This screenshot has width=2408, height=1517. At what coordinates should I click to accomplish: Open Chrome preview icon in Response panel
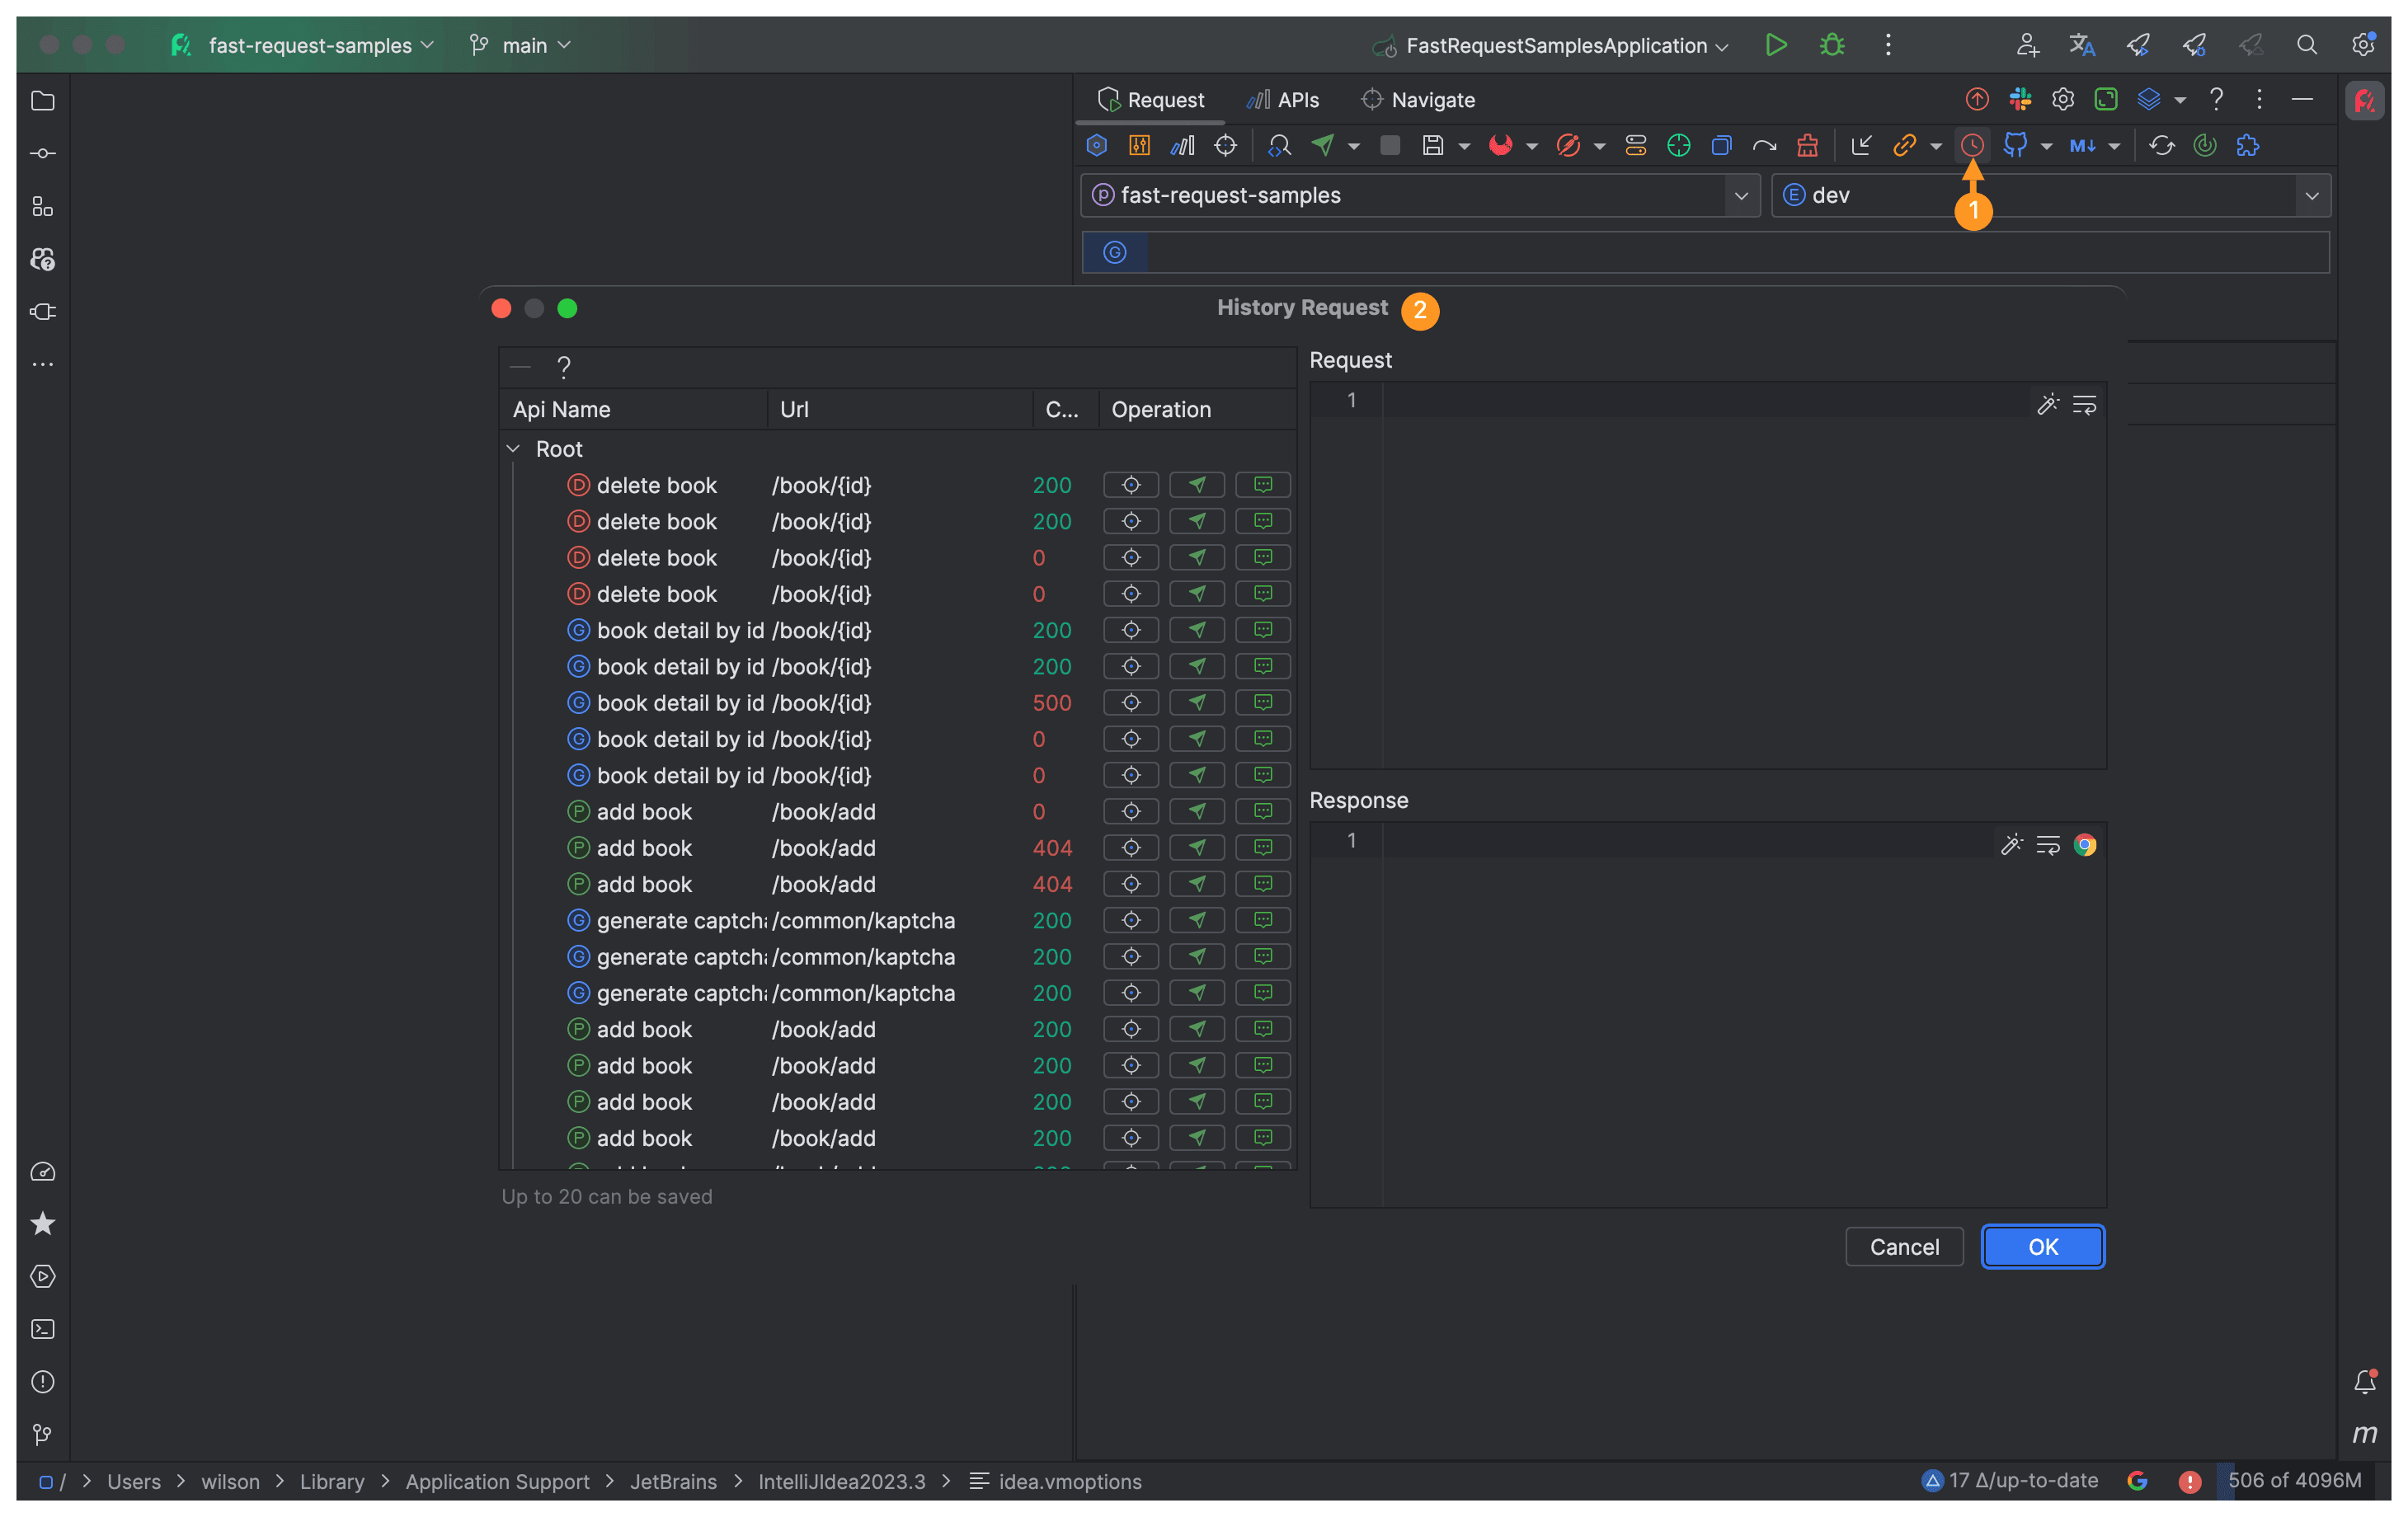point(2085,845)
